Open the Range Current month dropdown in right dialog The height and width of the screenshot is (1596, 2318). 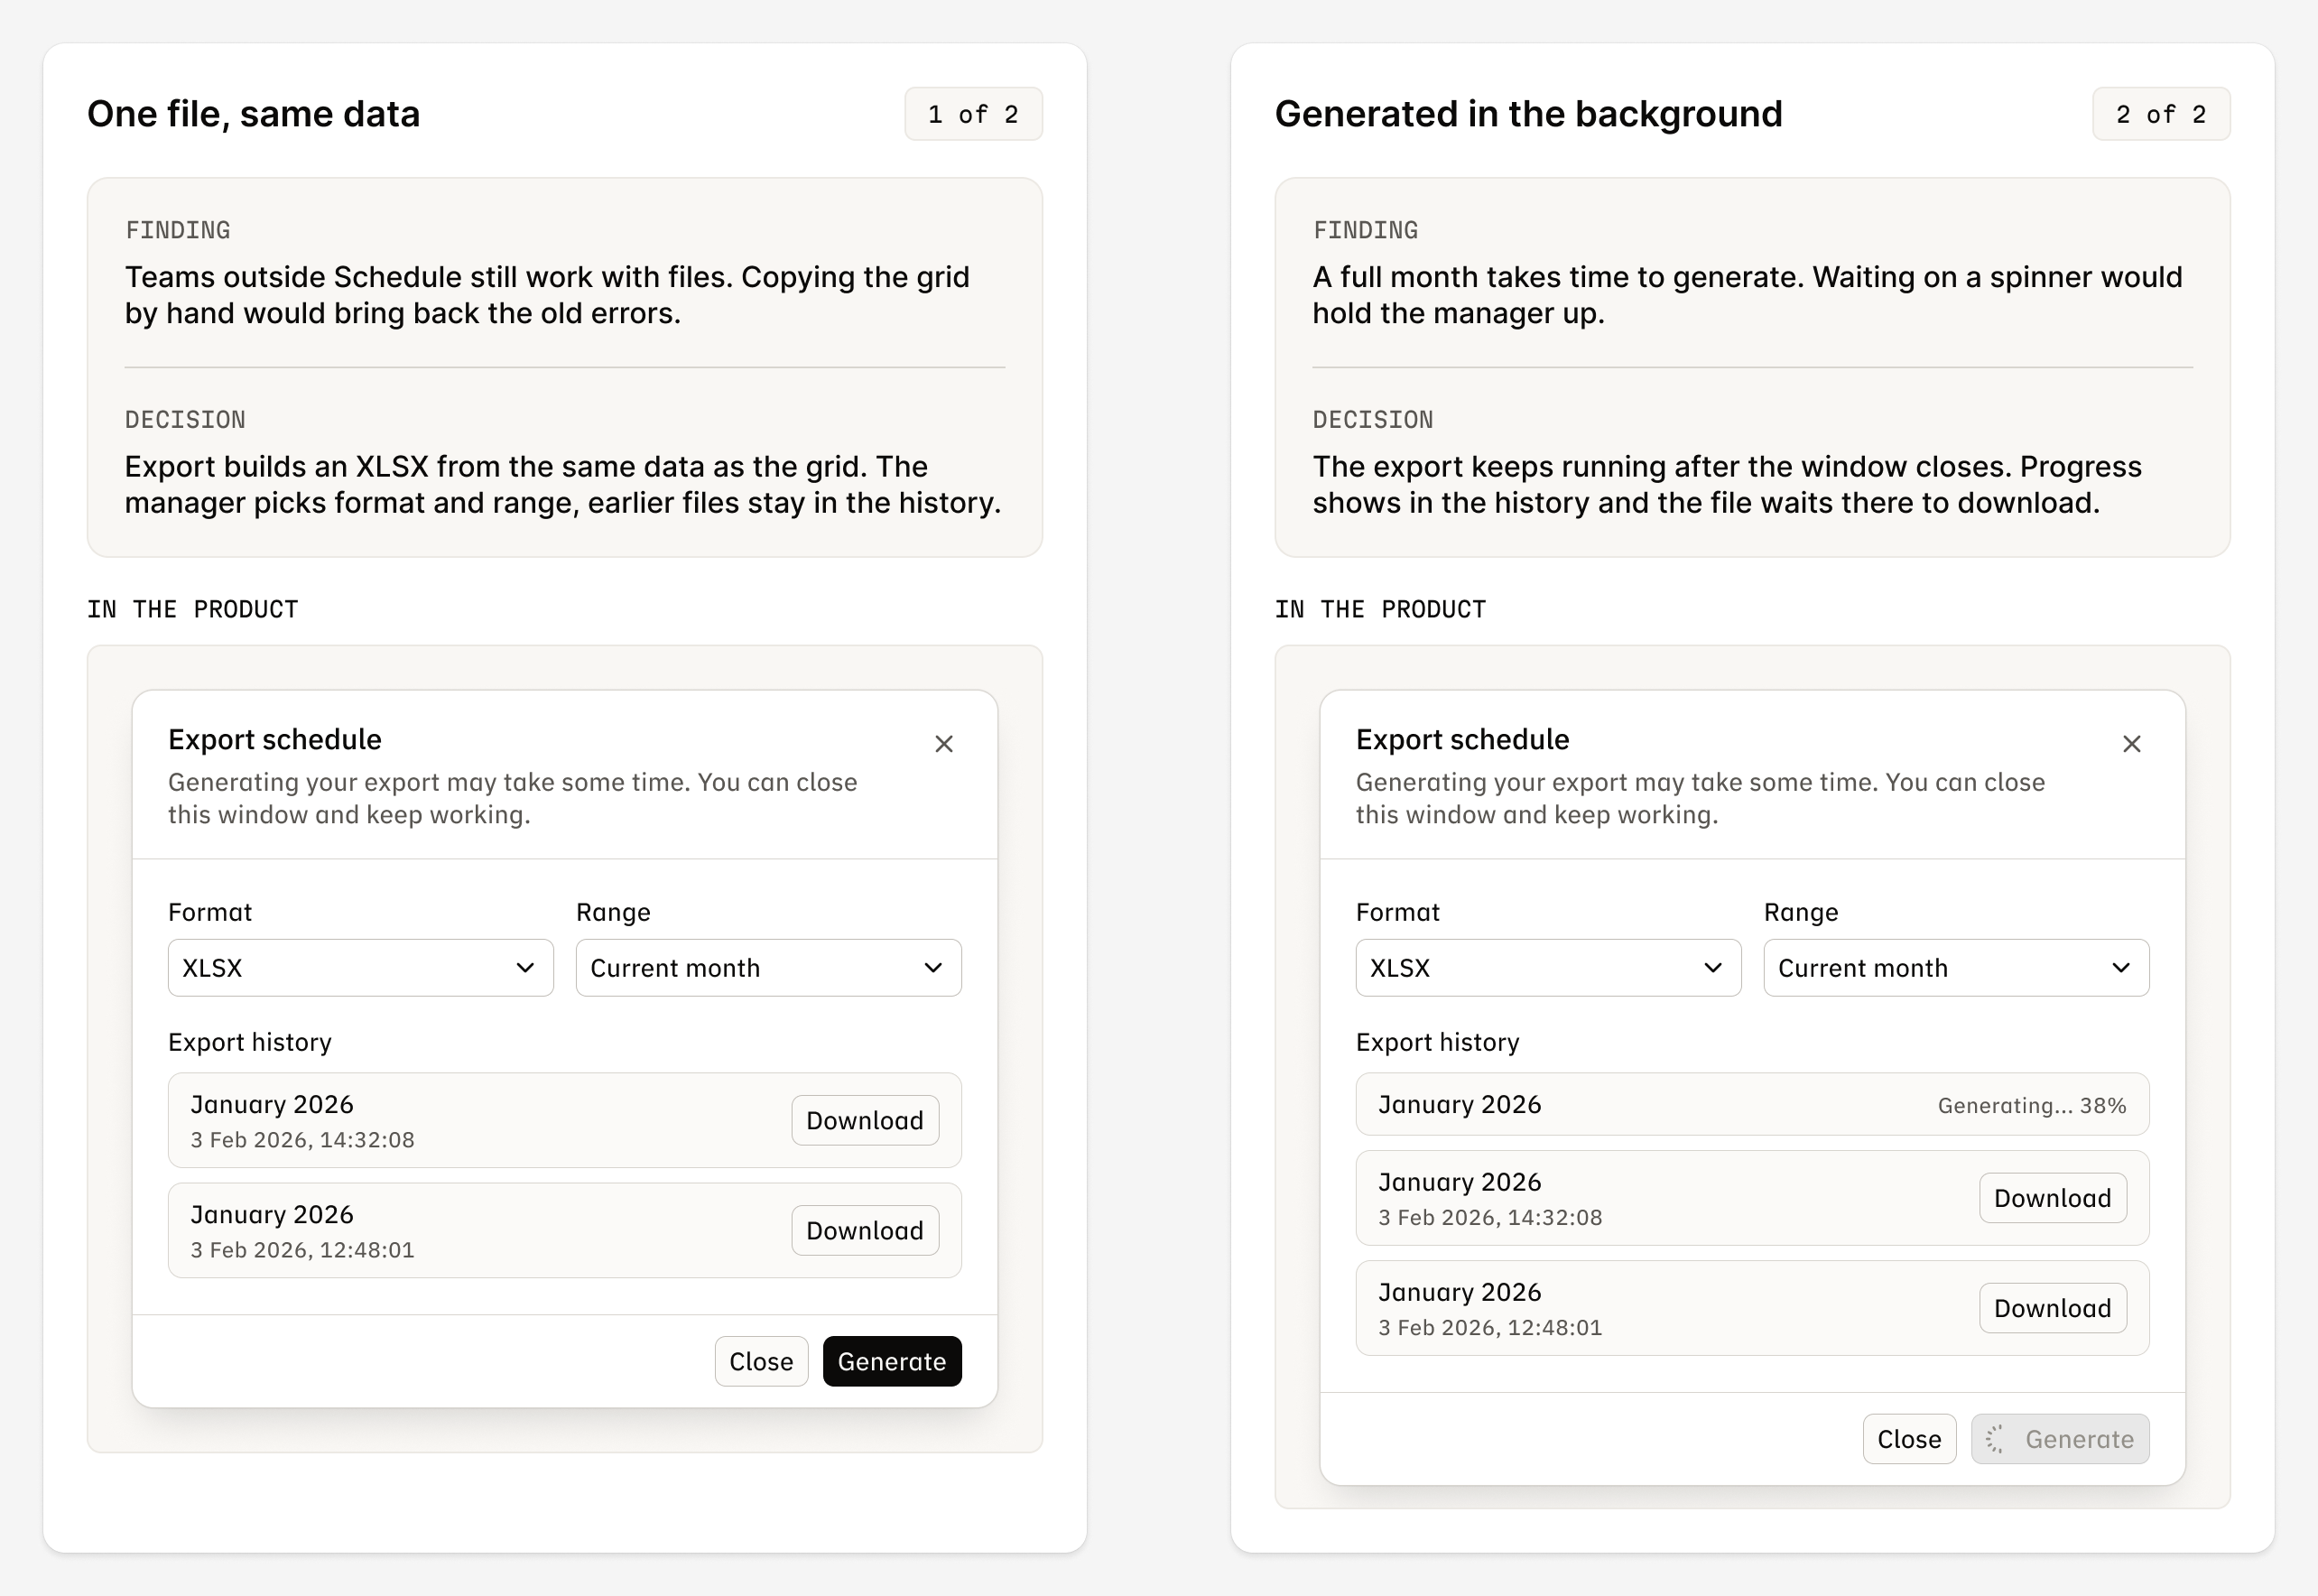coord(1956,967)
